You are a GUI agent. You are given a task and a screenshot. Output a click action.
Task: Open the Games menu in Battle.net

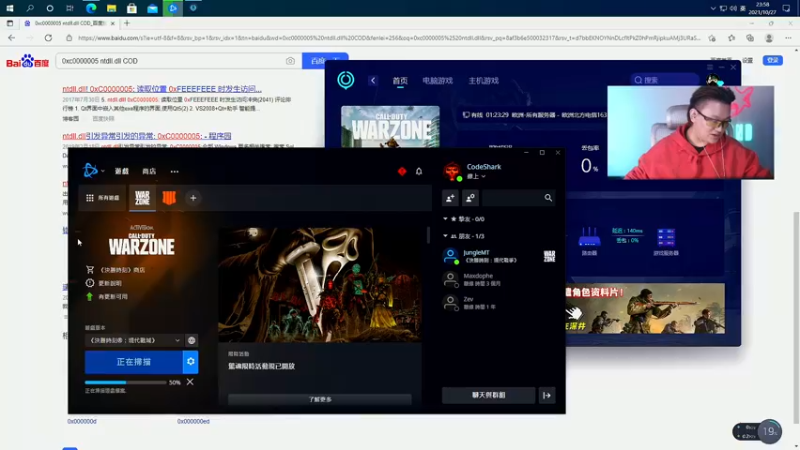(x=122, y=171)
